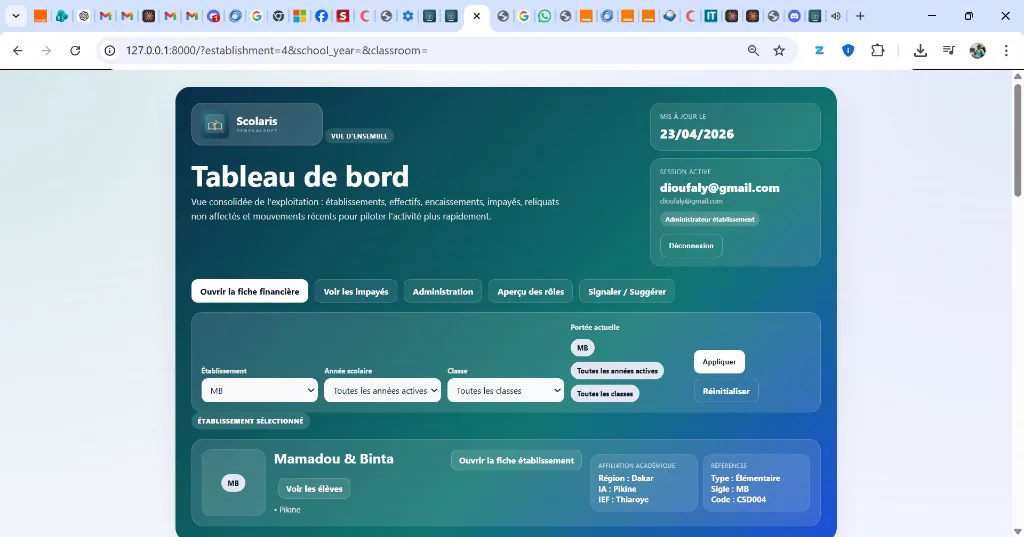Click the Région : Dakar text
The height and width of the screenshot is (537, 1024).
[626, 478]
